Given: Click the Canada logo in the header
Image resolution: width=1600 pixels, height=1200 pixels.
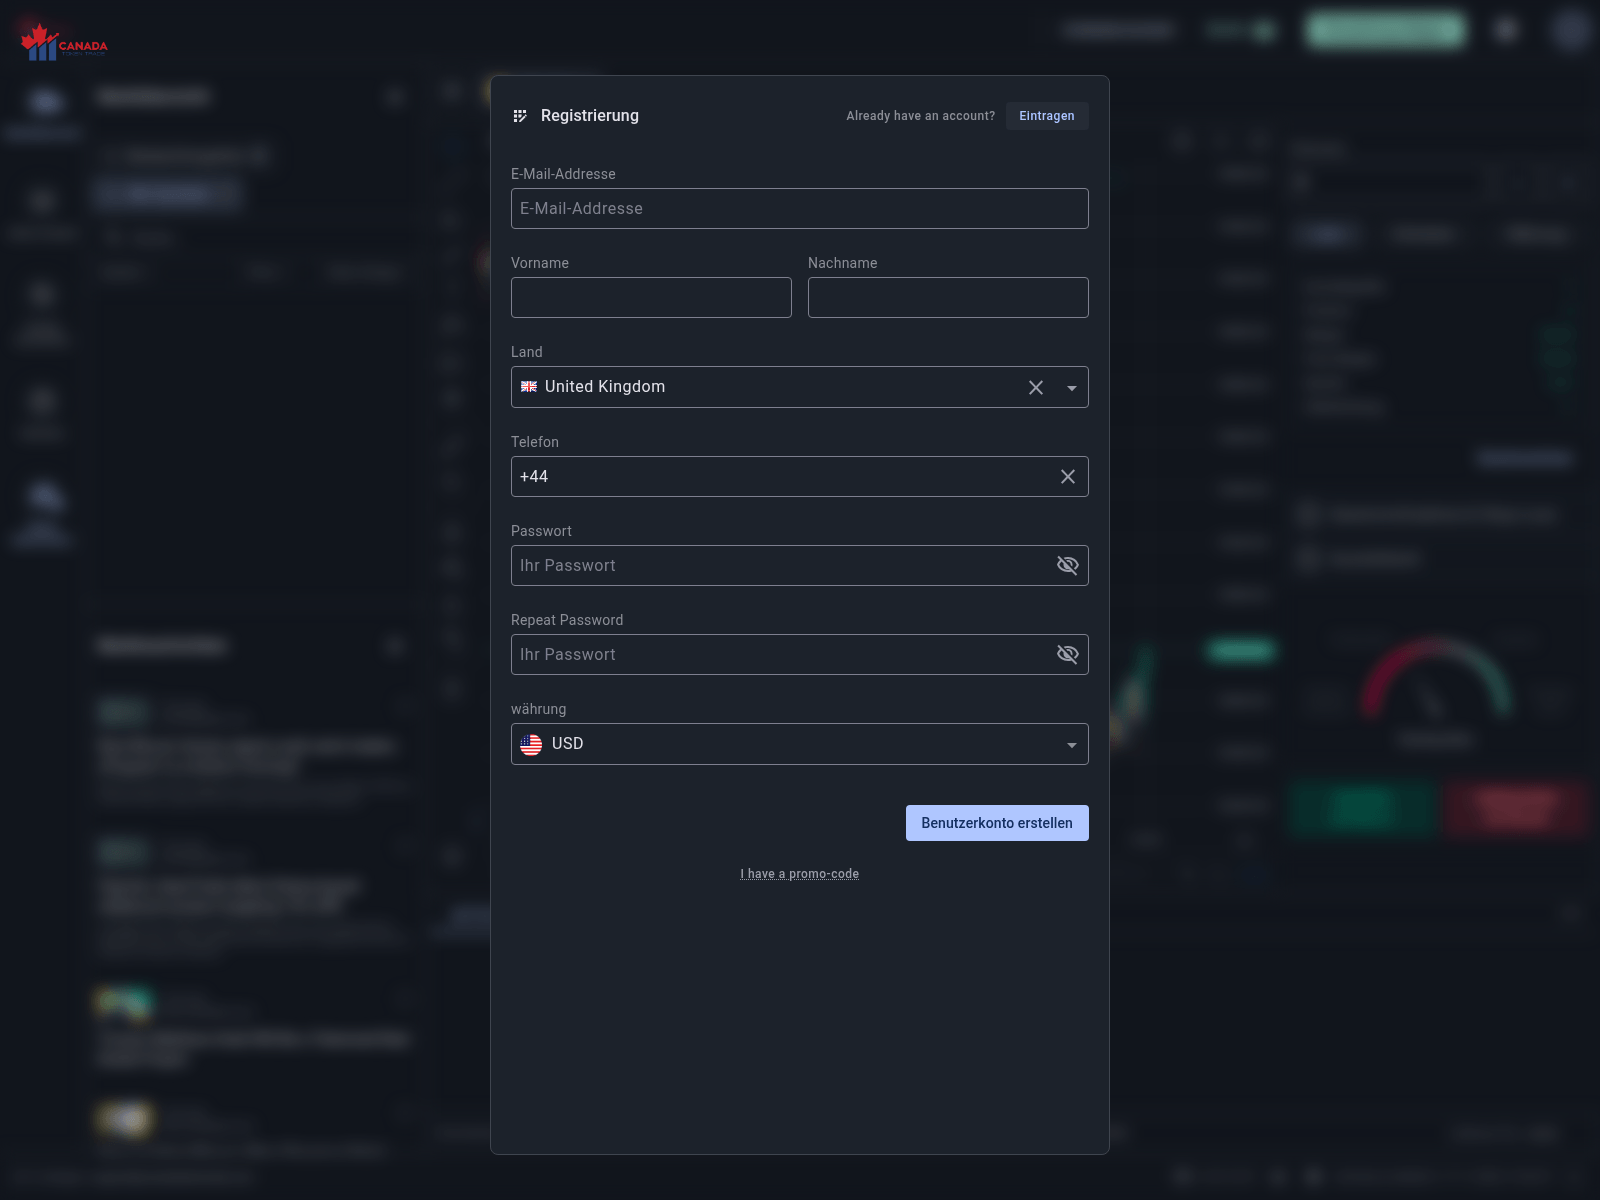Looking at the screenshot, I should click(x=64, y=42).
